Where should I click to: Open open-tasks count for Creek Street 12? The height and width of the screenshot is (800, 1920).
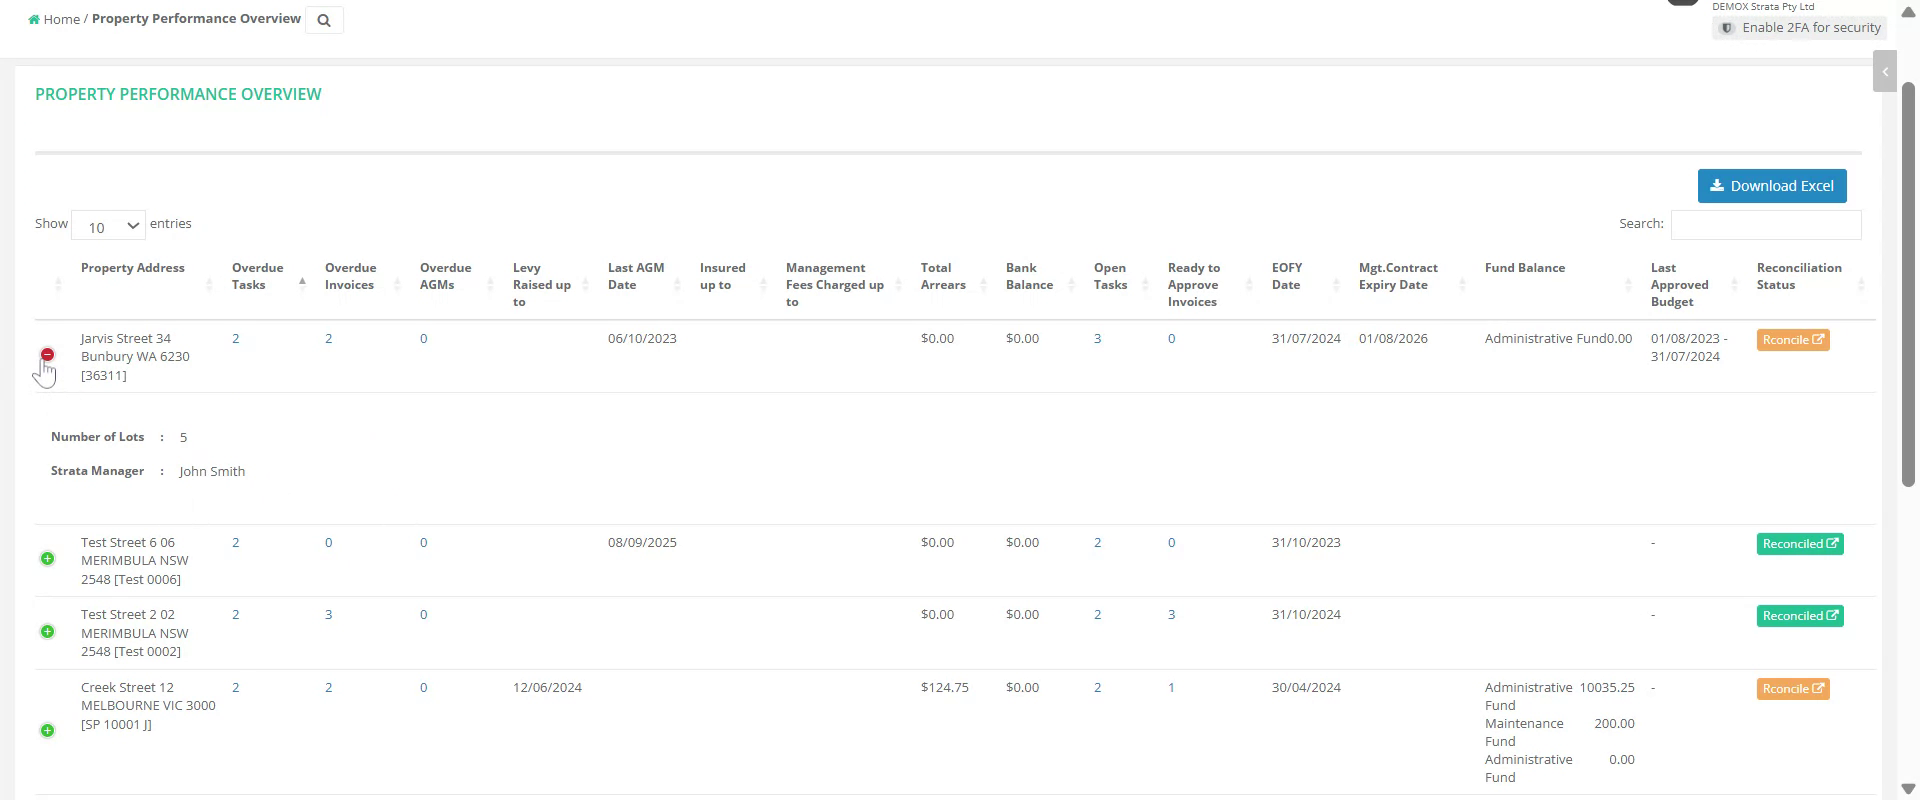pos(1098,688)
